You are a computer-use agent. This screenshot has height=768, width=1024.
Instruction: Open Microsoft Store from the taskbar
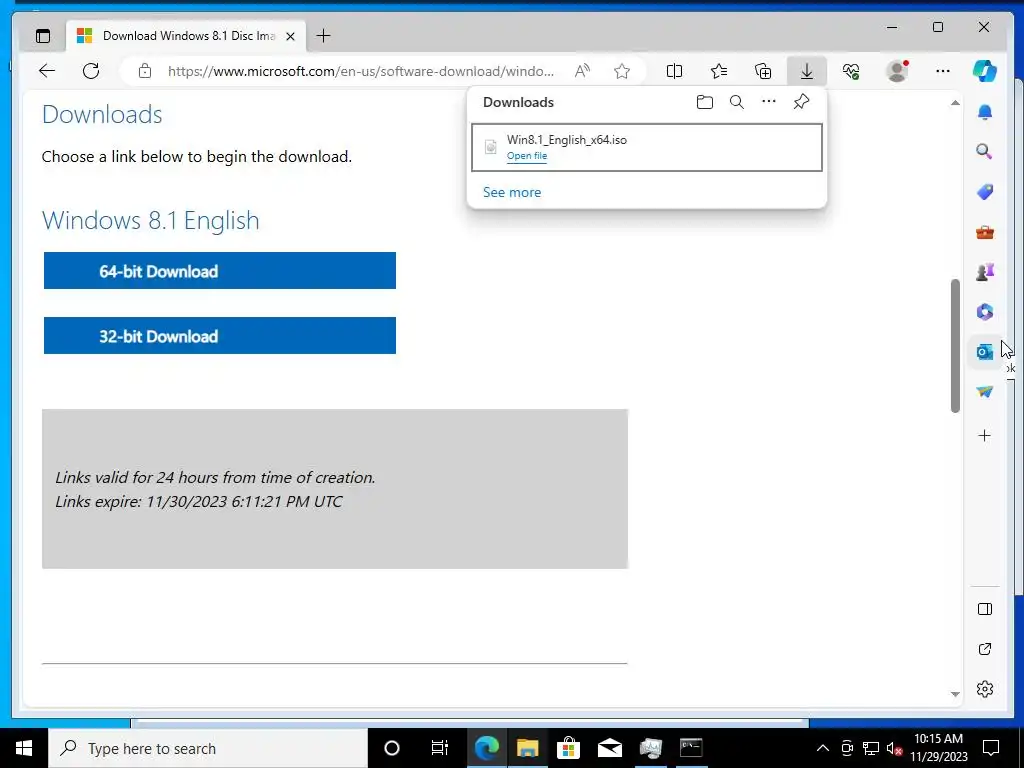coord(568,748)
